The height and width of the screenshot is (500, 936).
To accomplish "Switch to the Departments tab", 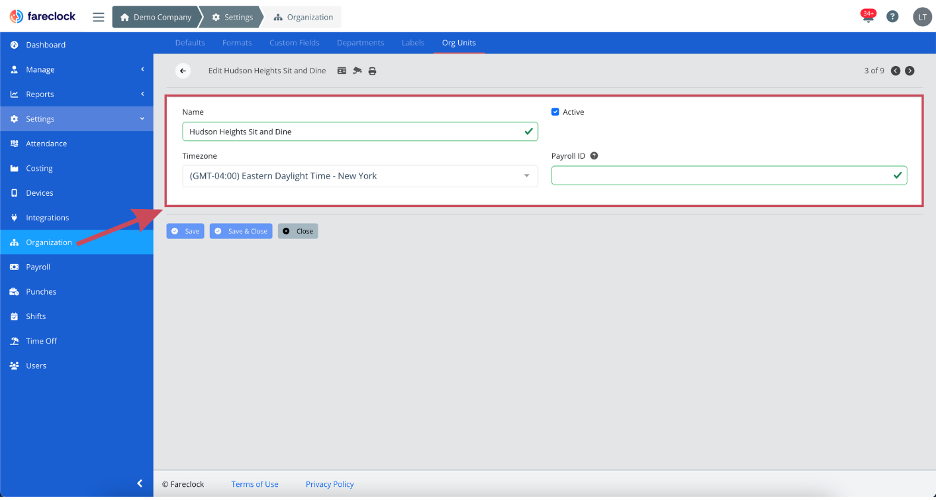I will tap(361, 43).
